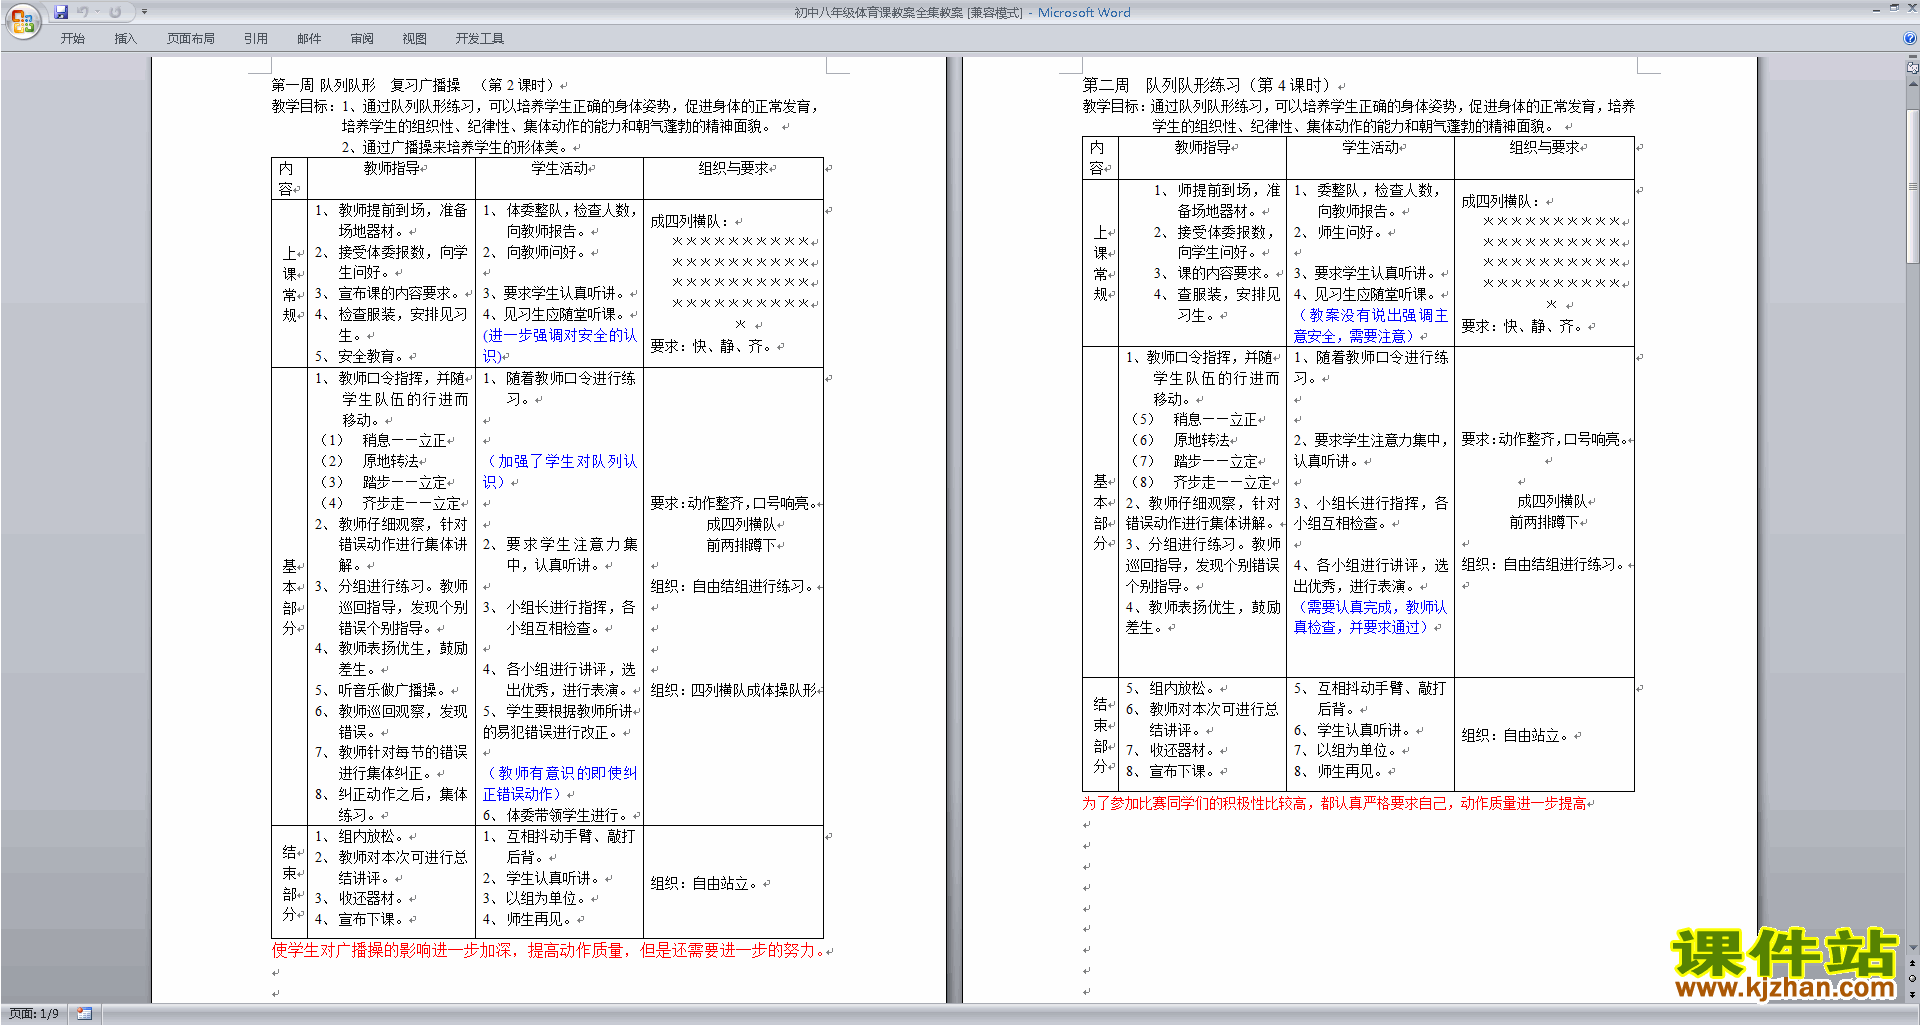Image resolution: width=1920 pixels, height=1025 pixels.
Task: Click the scrollbar down arrow
Action: coord(1913,947)
